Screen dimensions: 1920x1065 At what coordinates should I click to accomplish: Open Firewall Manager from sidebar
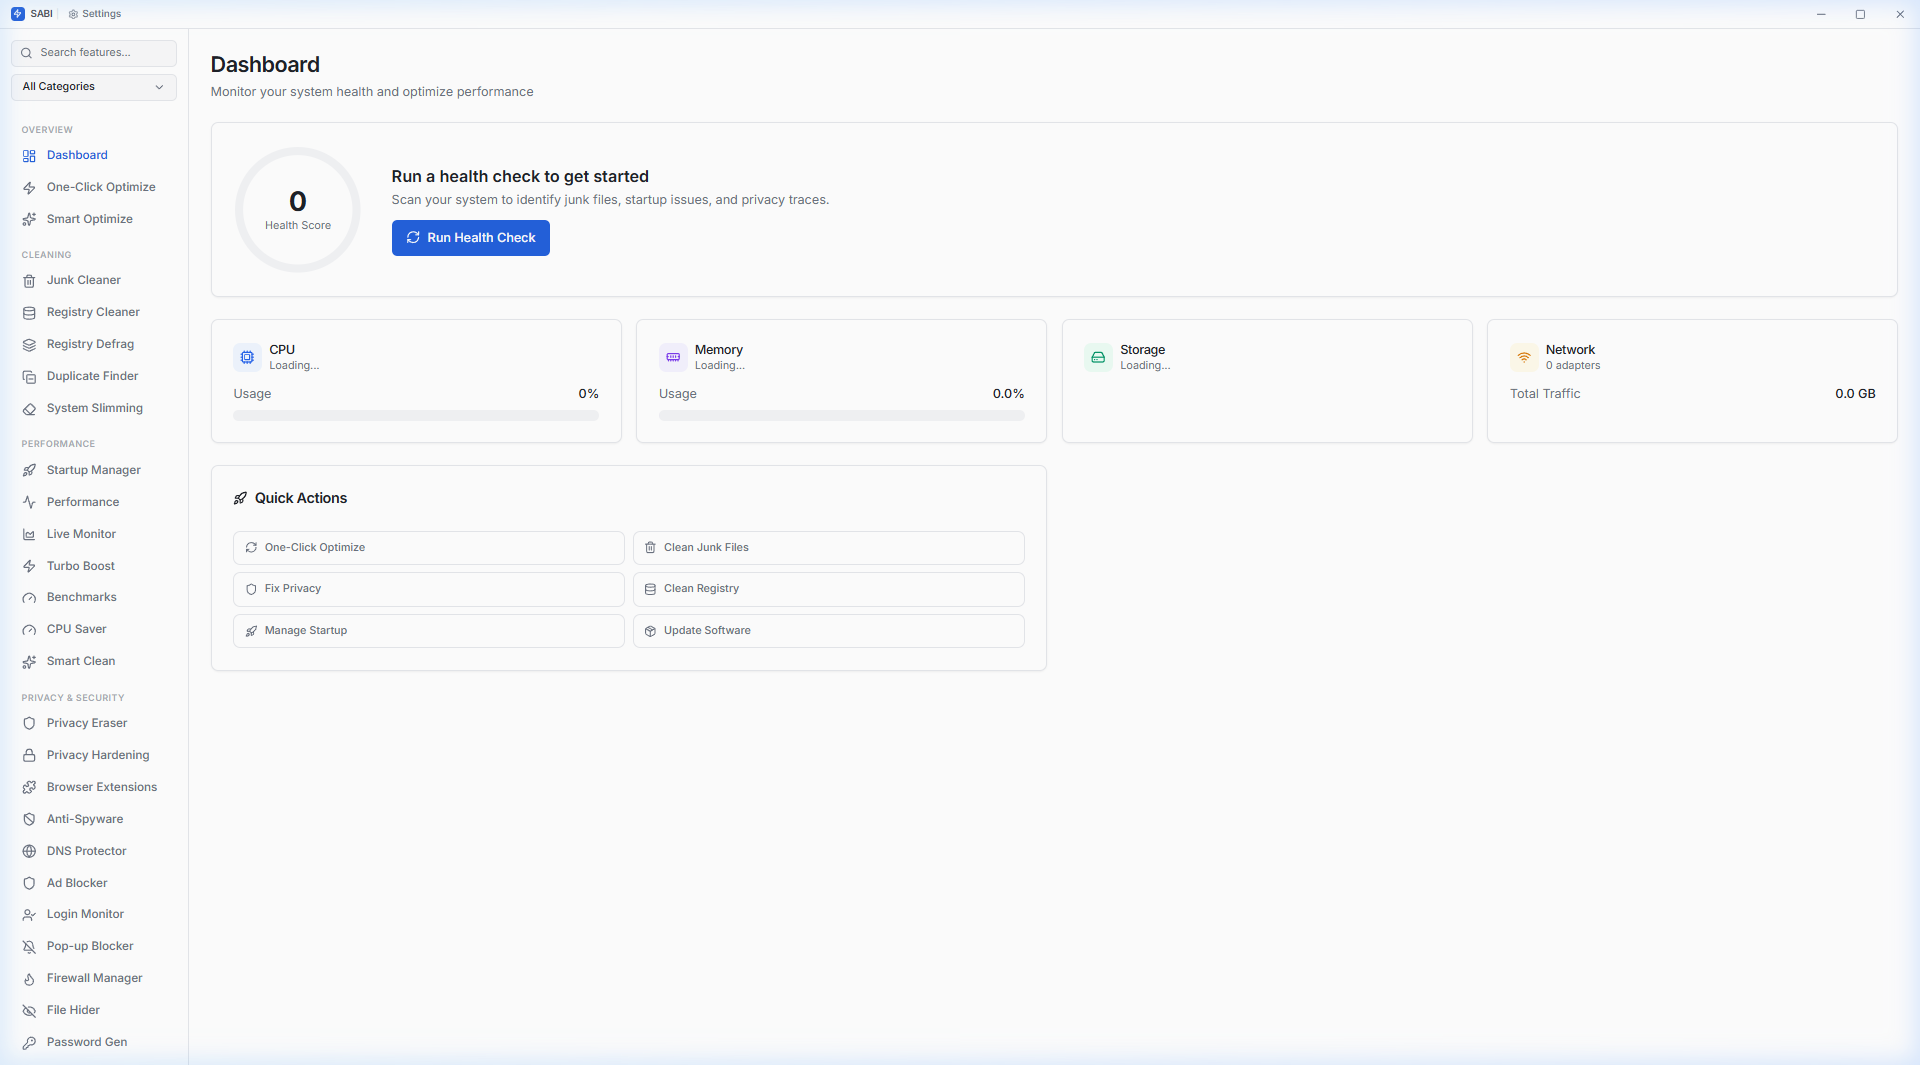tap(94, 979)
